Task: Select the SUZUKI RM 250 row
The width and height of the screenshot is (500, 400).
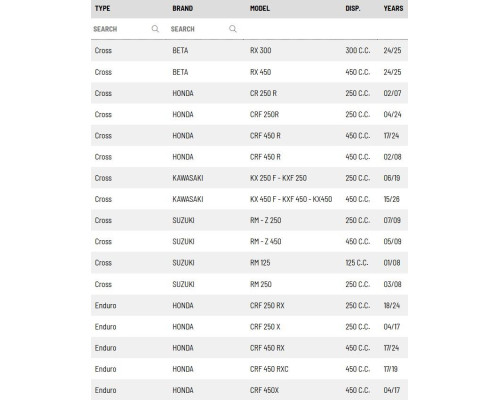Action: click(x=249, y=284)
